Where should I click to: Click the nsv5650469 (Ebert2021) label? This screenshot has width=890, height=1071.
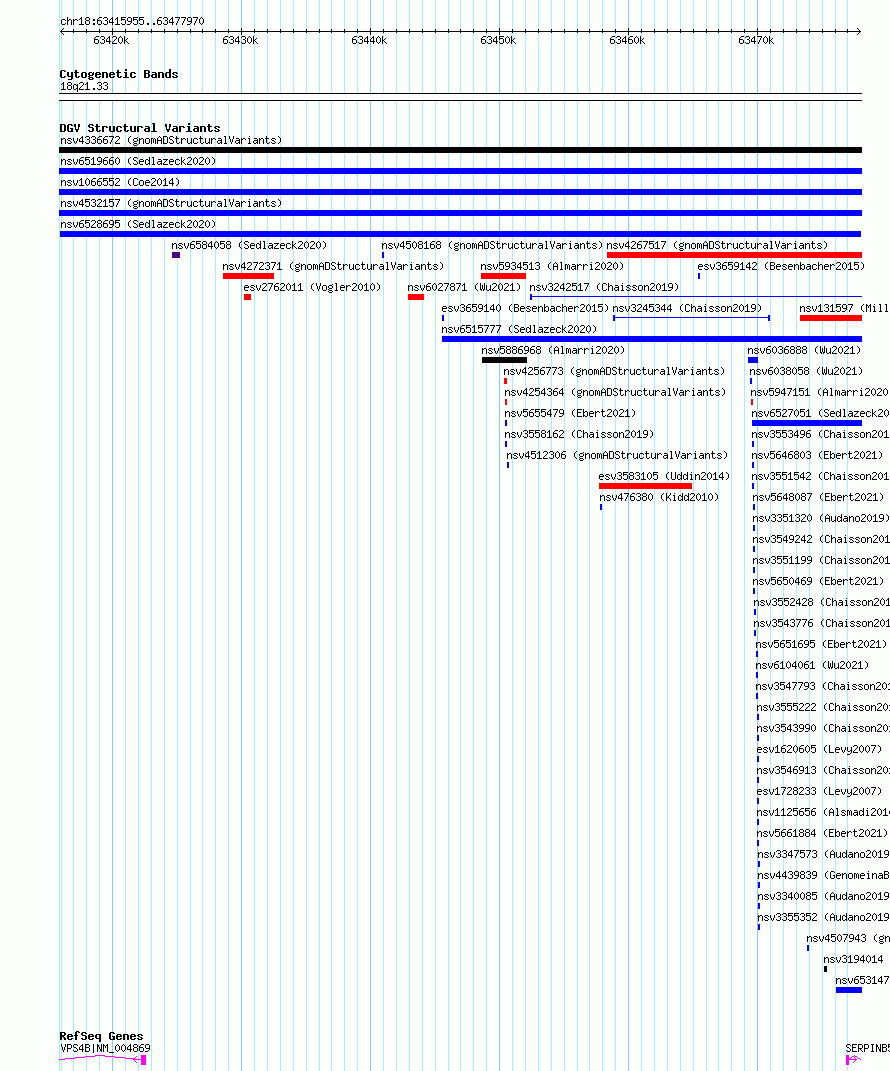[x=818, y=581]
